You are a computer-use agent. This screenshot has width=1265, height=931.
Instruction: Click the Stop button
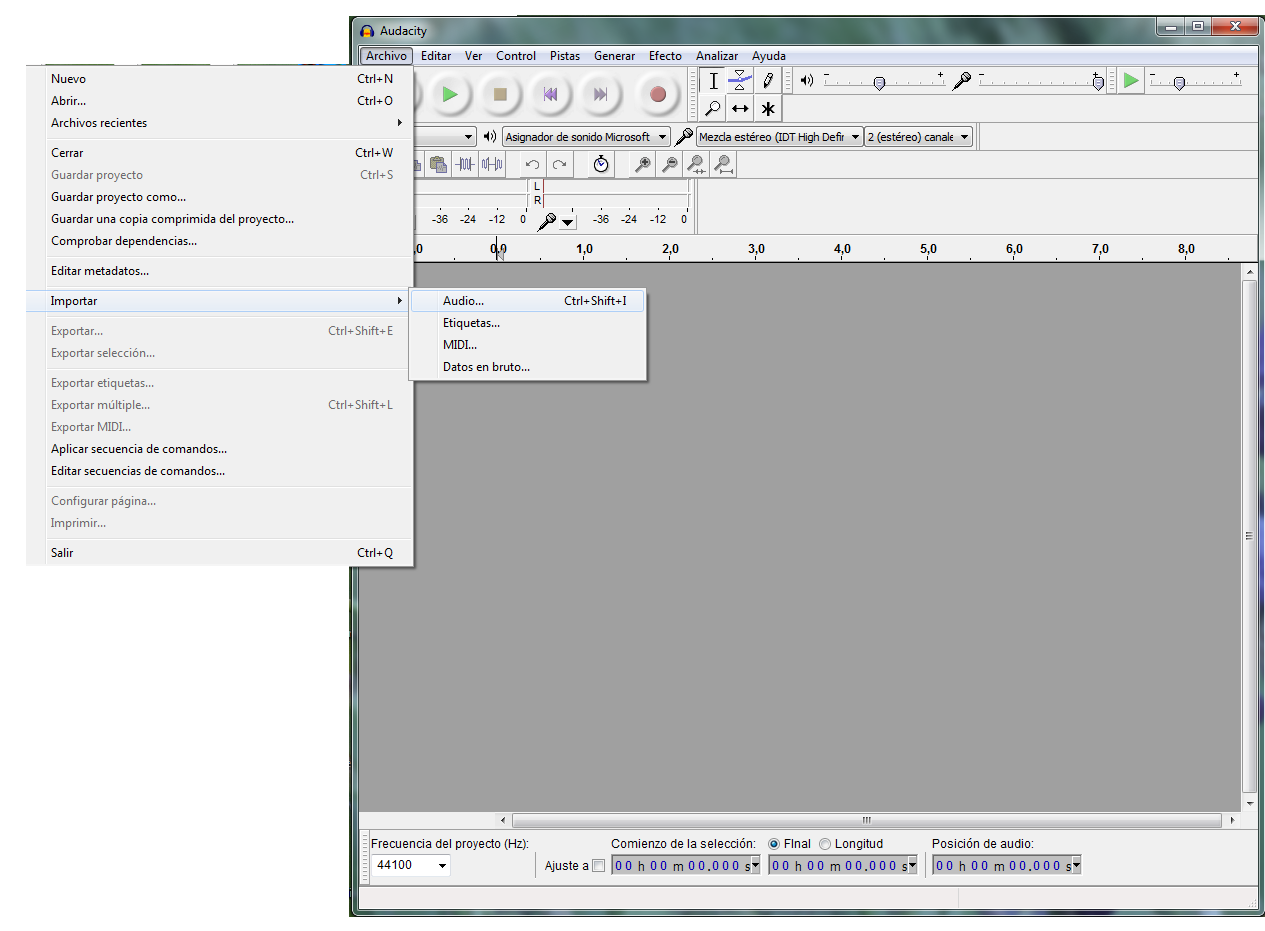[x=500, y=94]
